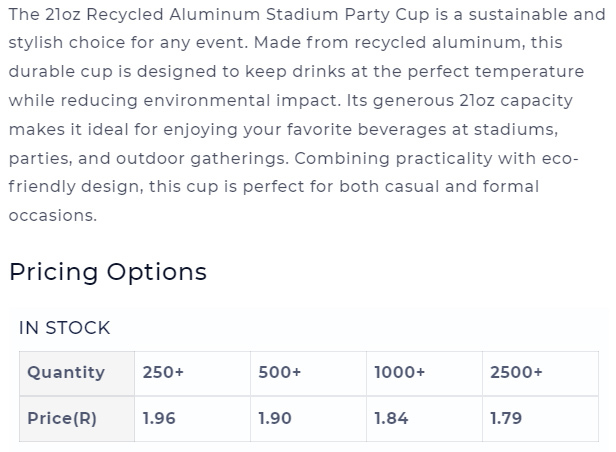Click the 1.96 price cell
The width and height of the screenshot is (616, 452).
192,419
